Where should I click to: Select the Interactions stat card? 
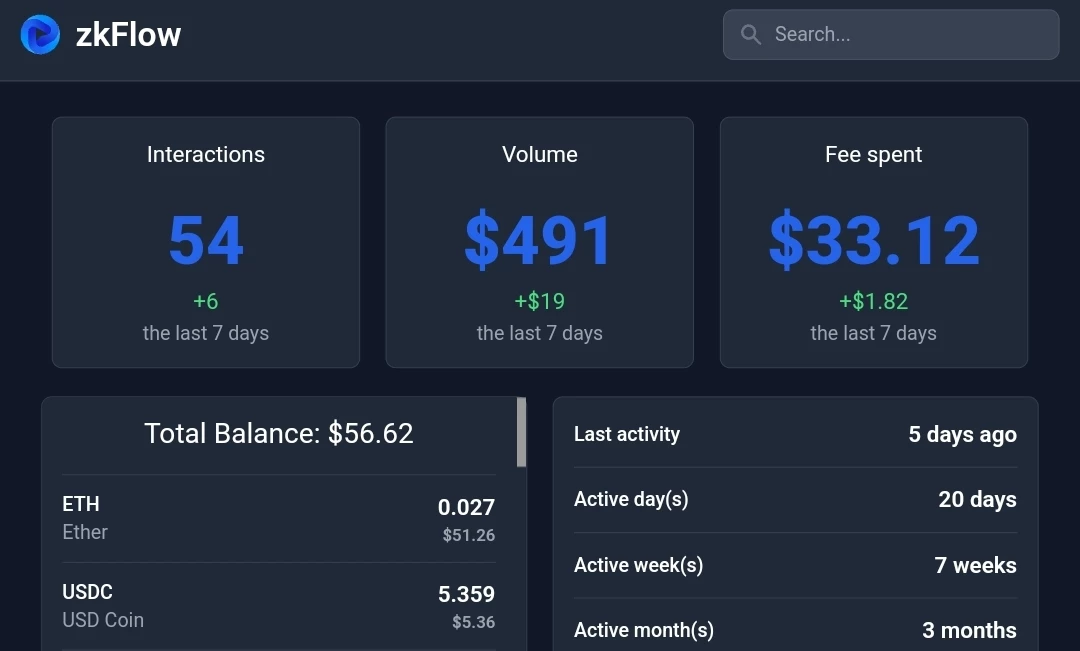tap(206, 242)
